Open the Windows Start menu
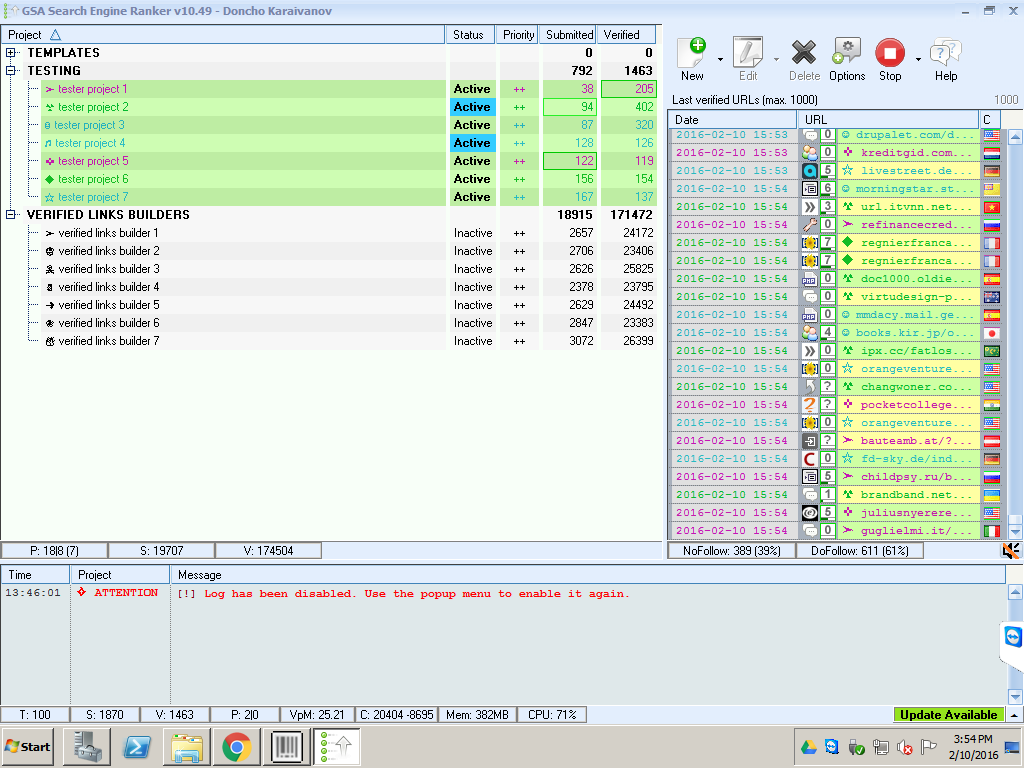 (x=28, y=746)
